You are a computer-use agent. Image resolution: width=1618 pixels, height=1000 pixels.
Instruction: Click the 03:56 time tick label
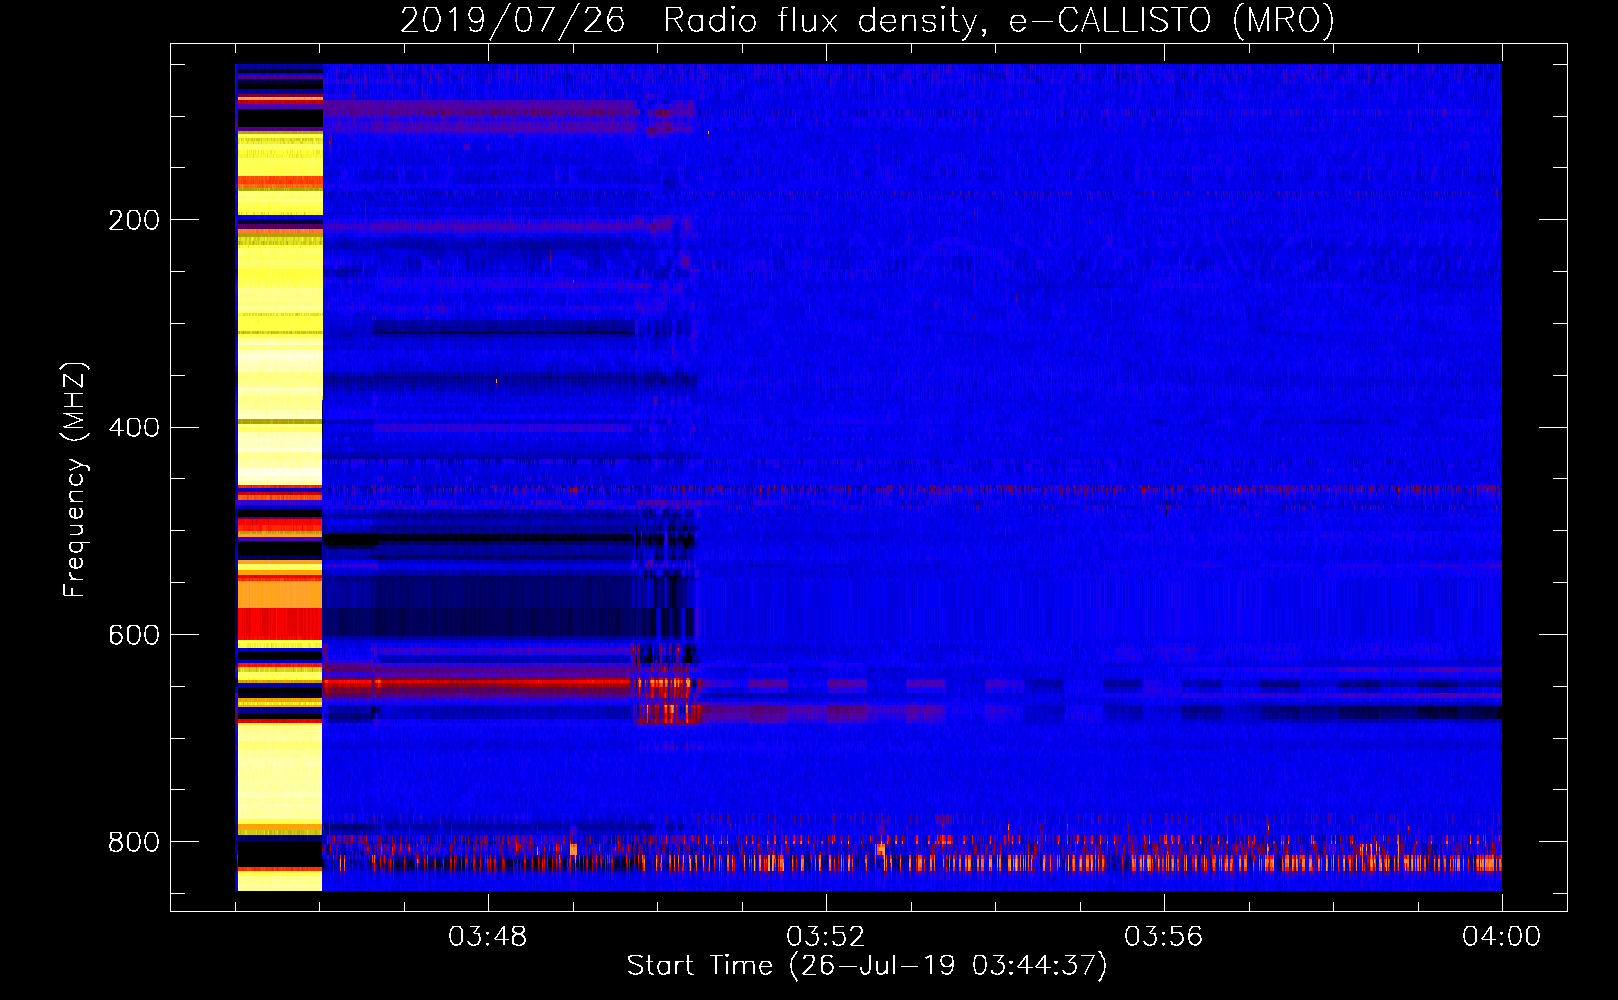(x=1163, y=937)
